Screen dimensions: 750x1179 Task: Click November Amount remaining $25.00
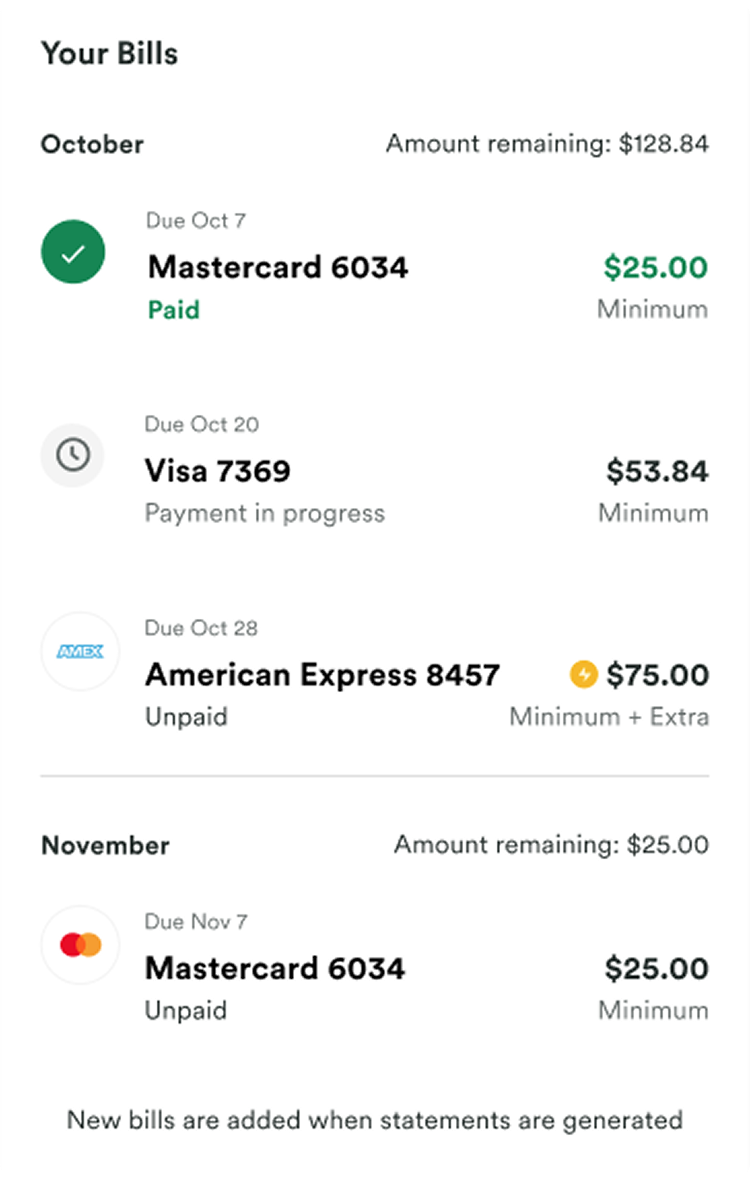click(x=551, y=844)
